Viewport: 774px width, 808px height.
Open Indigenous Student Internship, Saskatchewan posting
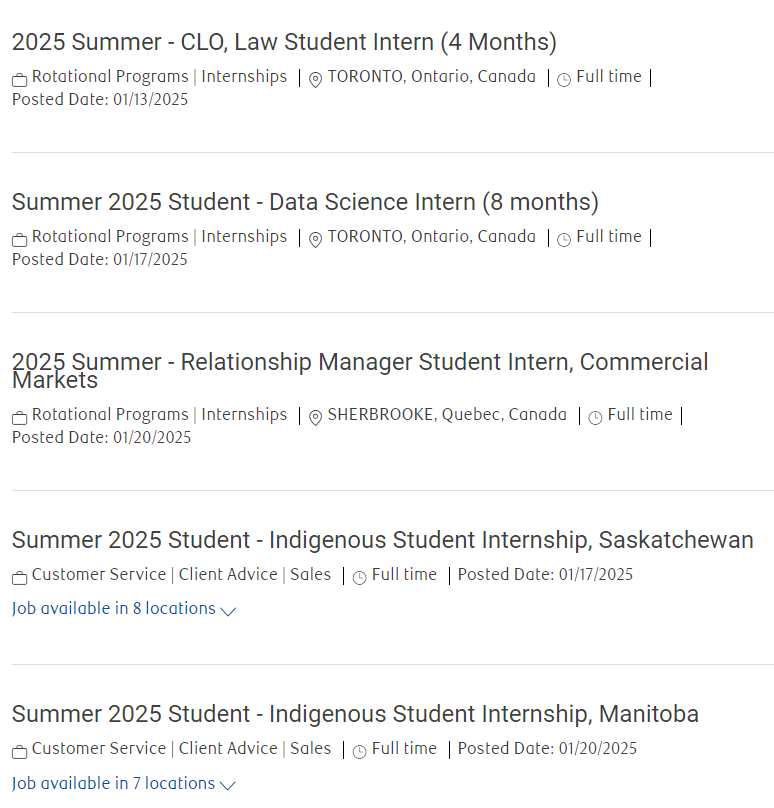click(x=382, y=540)
